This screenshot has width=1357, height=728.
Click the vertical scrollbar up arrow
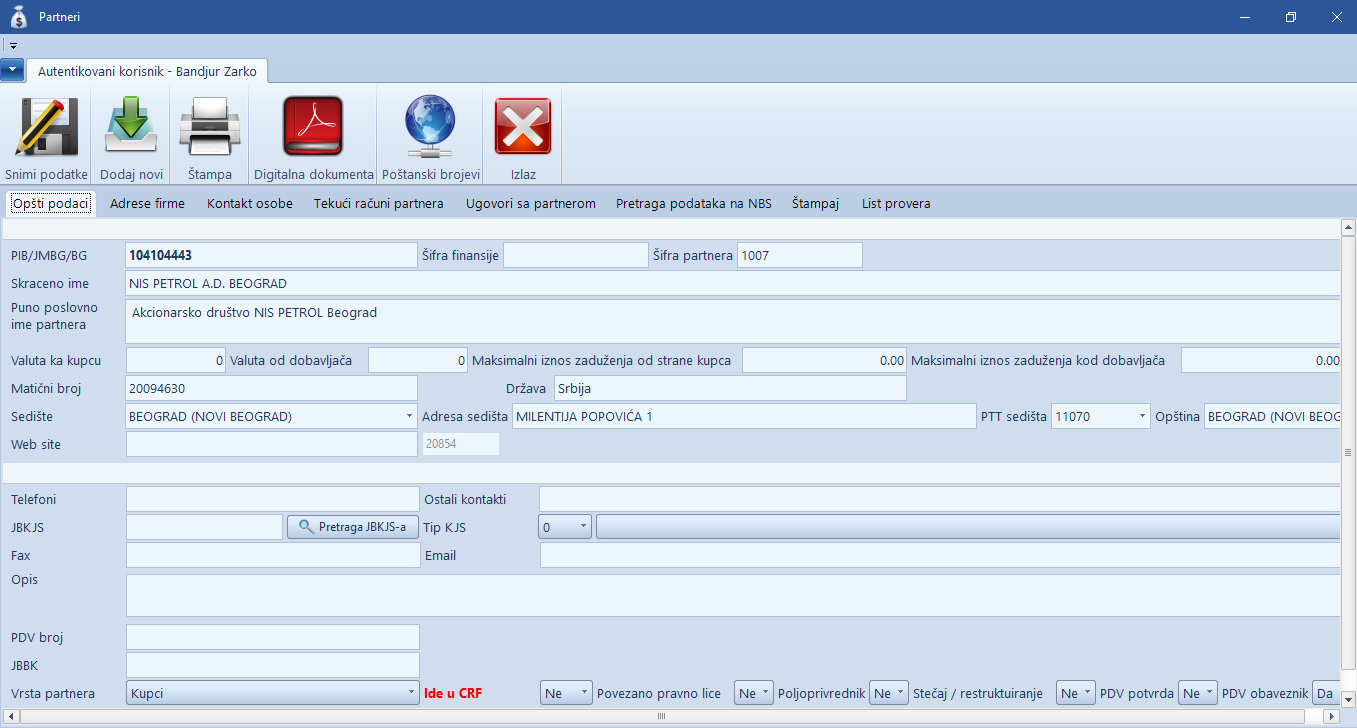[x=1348, y=229]
